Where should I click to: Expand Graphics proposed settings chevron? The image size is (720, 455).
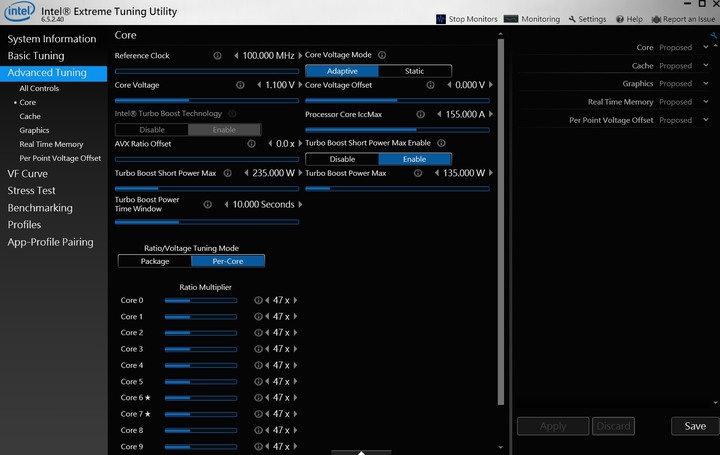(706, 83)
